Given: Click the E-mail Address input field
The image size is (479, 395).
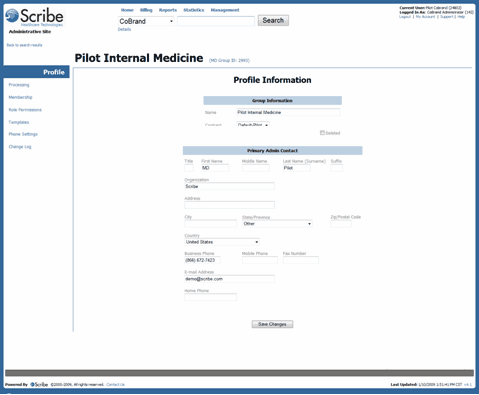Looking at the screenshot, I should [229, 279].
